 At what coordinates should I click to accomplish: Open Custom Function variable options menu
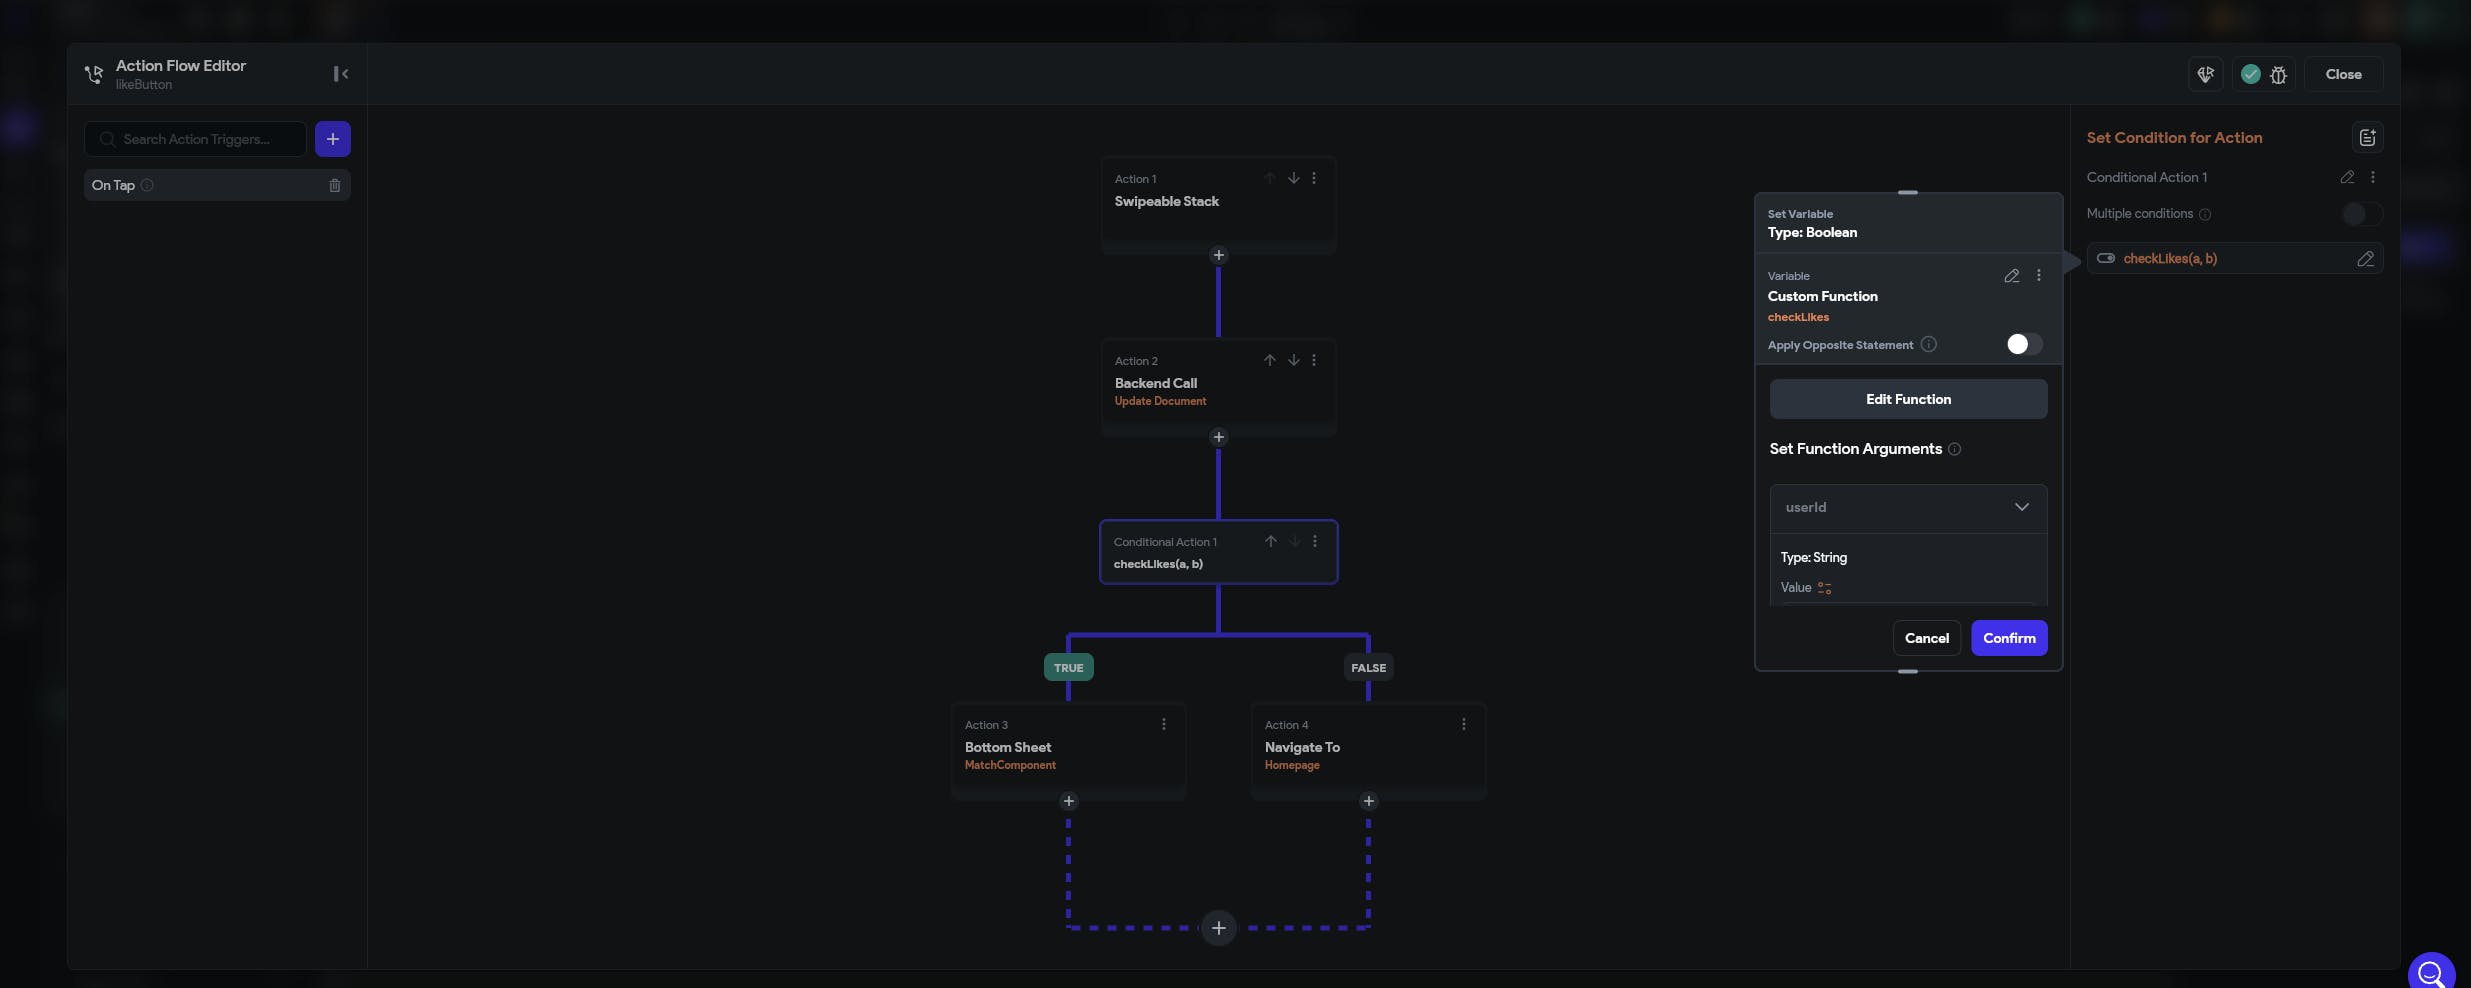(2039, 275)
